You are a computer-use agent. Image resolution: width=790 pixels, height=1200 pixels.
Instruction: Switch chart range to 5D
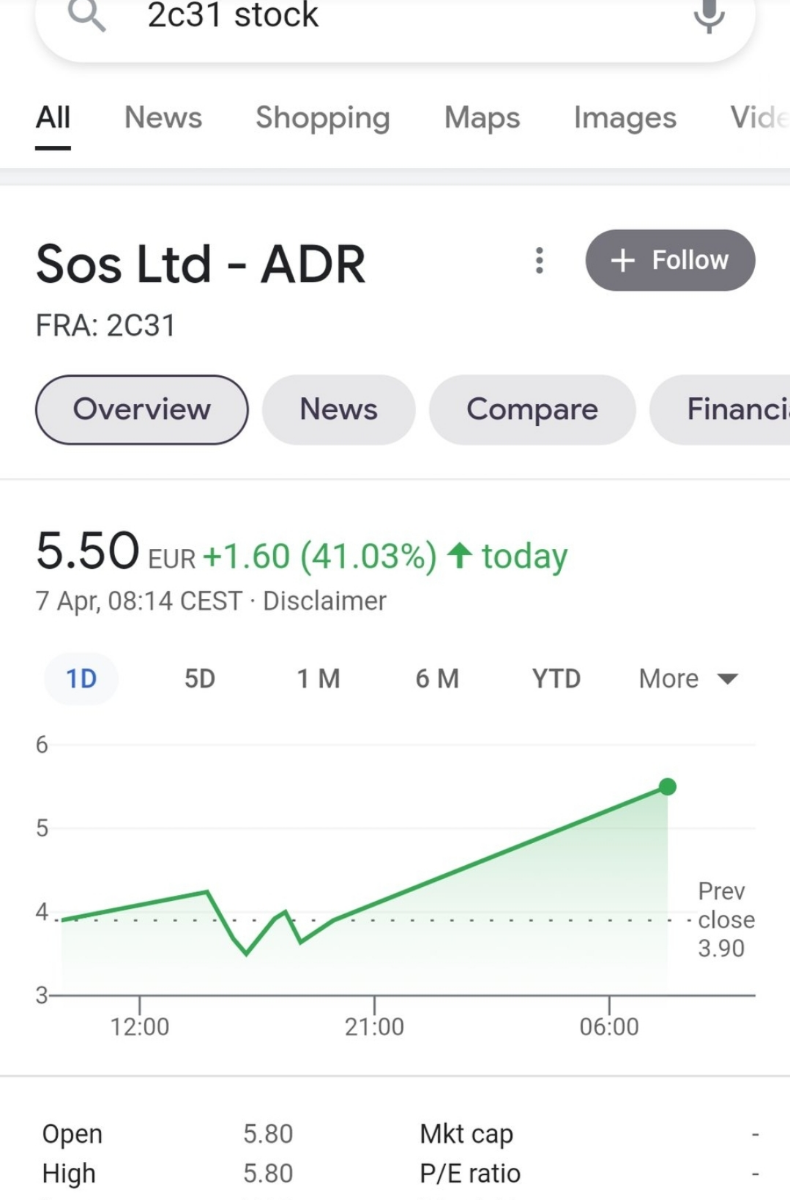point(199,679)
